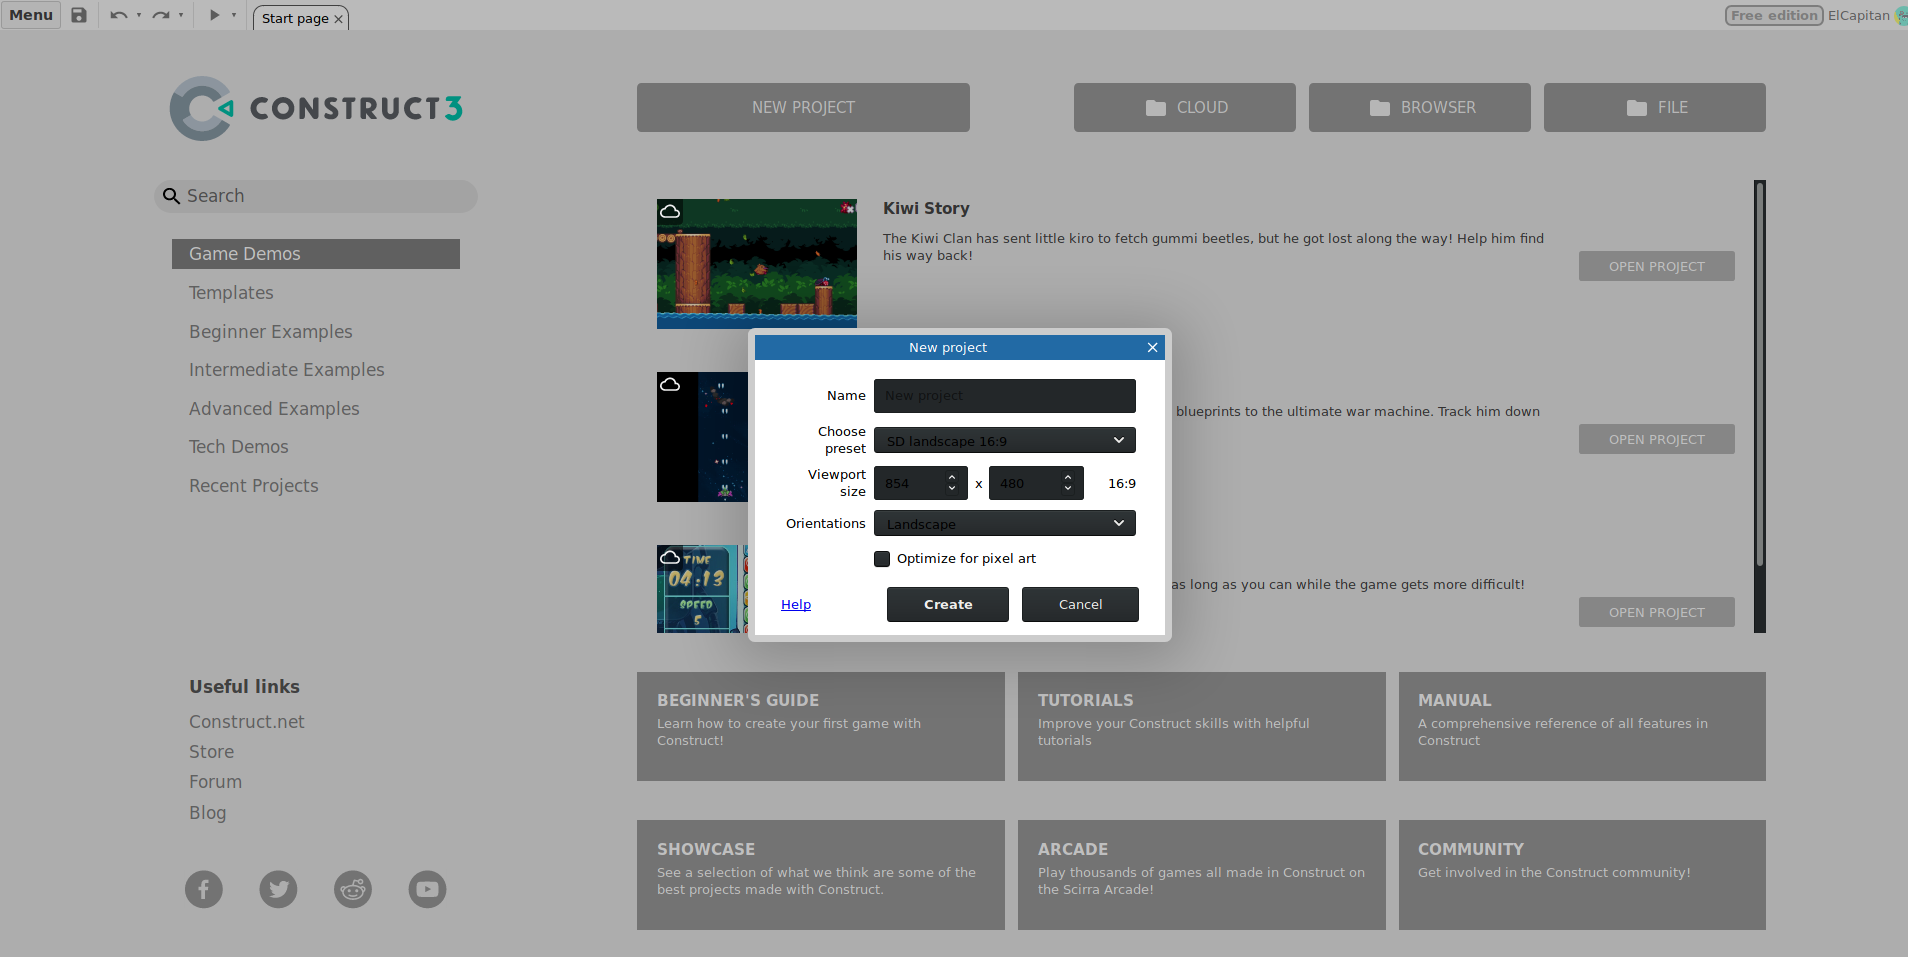
Task: Open the Menu button
Action: click(30, 15)
